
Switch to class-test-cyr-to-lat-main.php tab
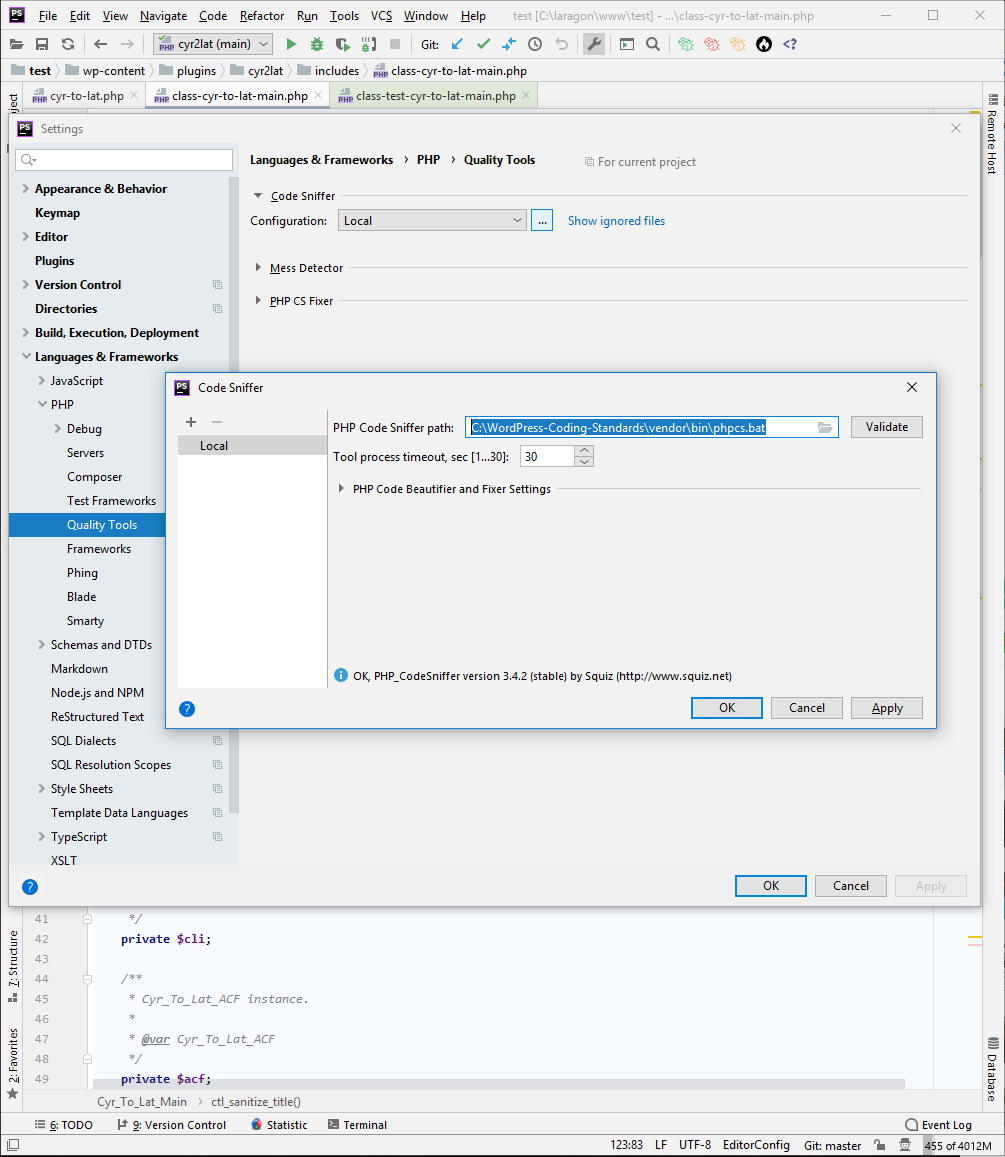pos(435,96)
